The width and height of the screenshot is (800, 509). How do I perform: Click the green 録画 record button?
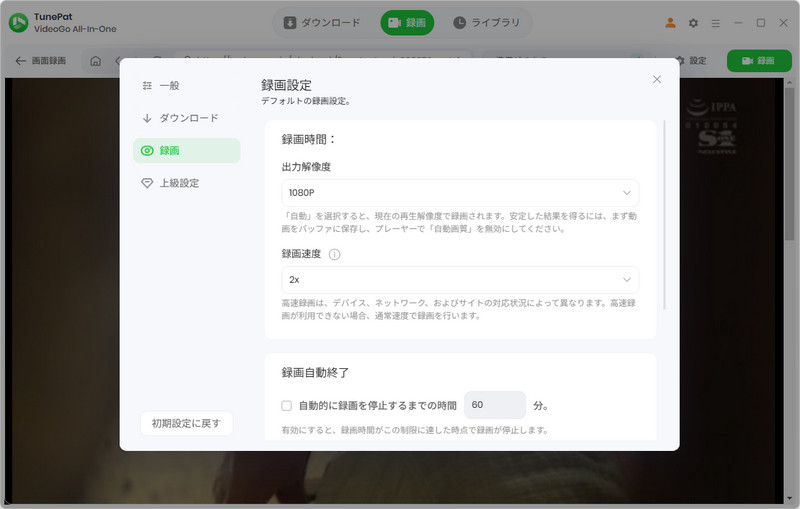click(x=759, y=61)
